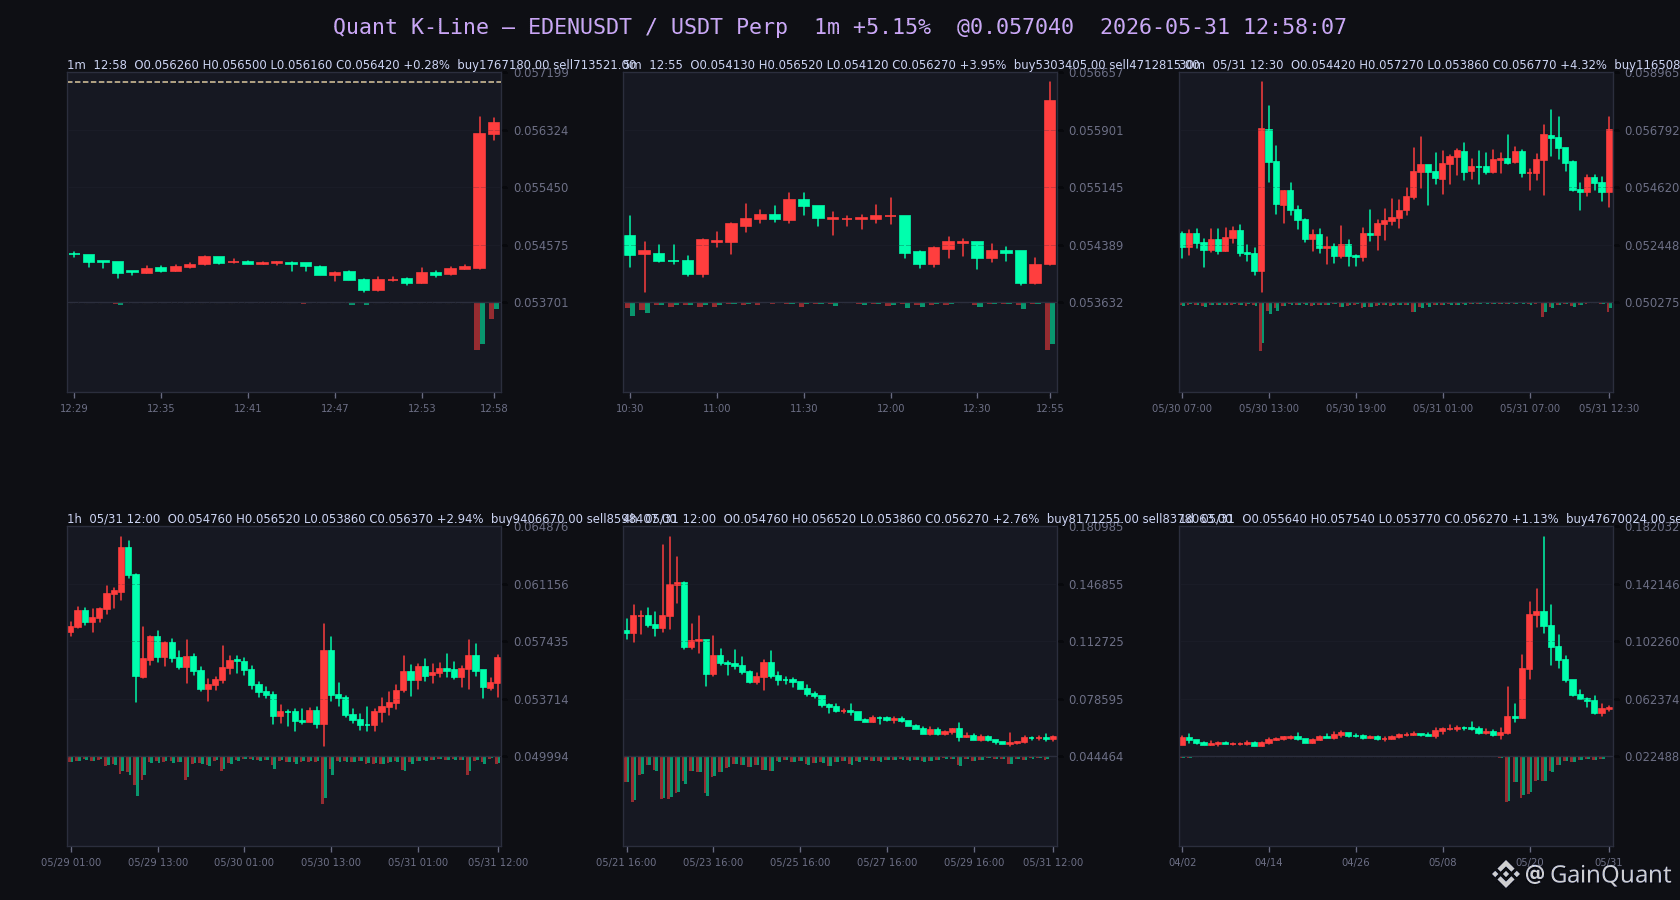Image resolution: width=1680 pixels, height=900 pixels.
Task: Click the "04/02" date axis label
Action: coord(1182,862)
